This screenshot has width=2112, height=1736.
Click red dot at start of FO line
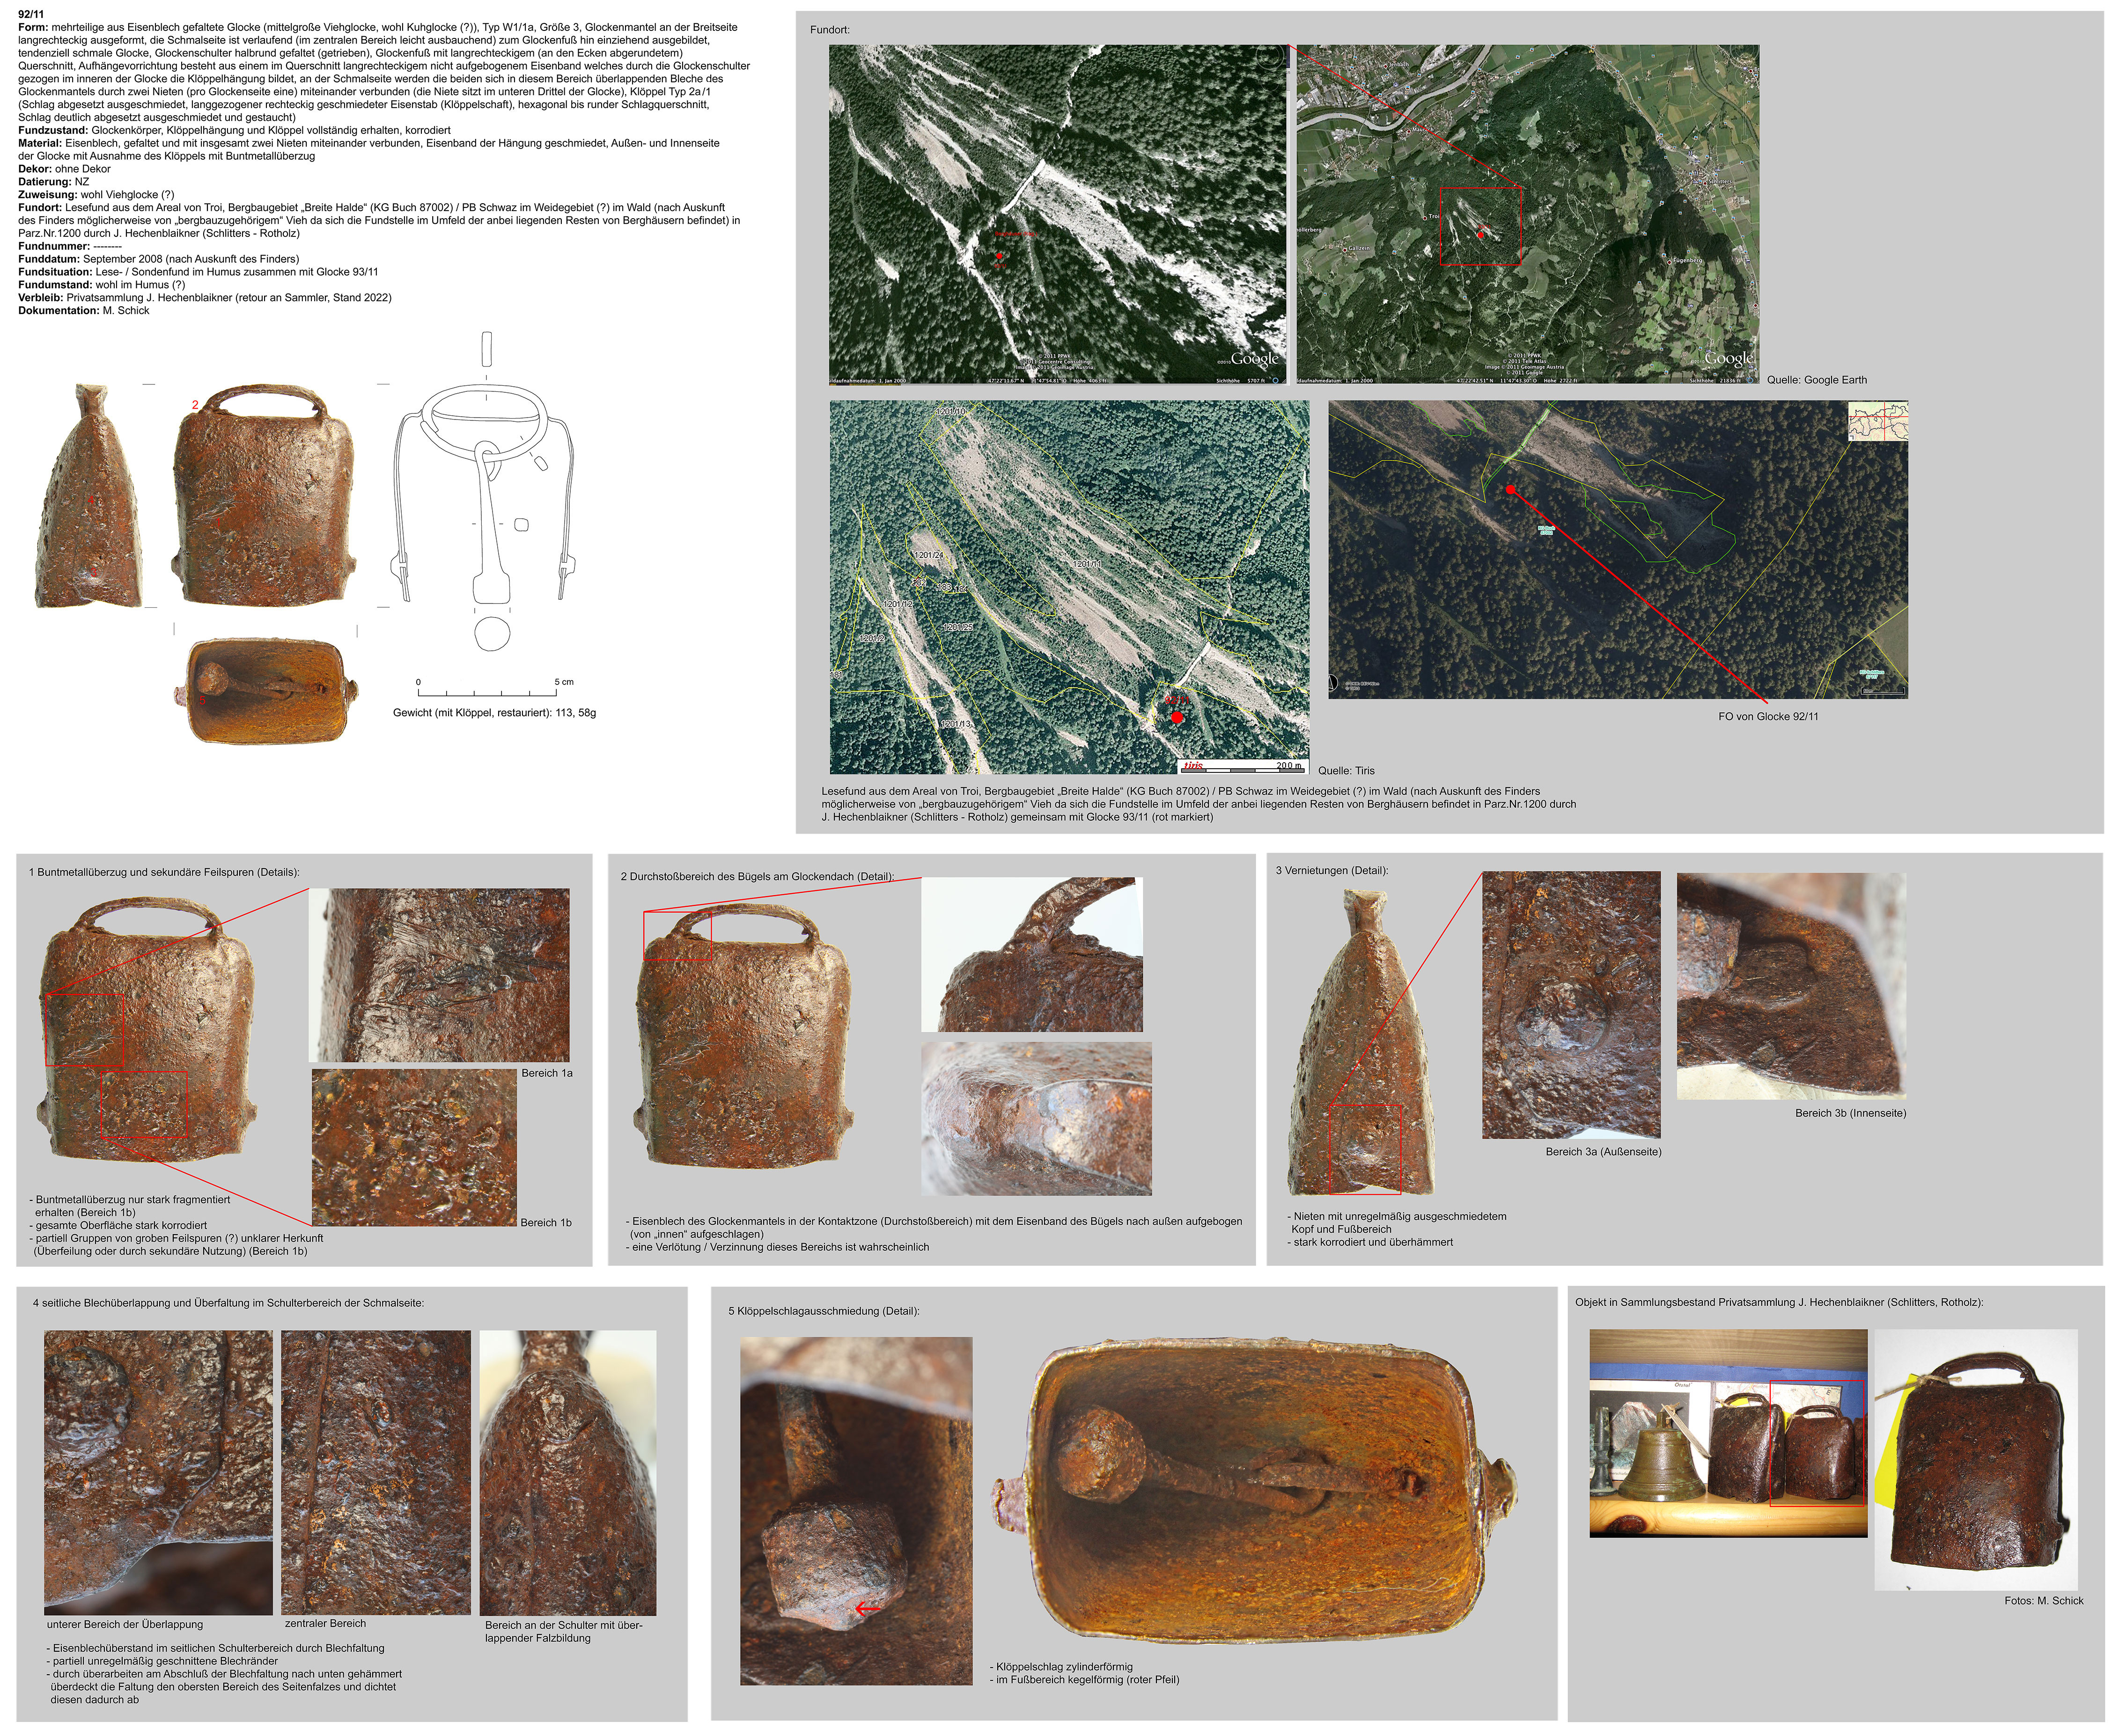click(1510, 490)
